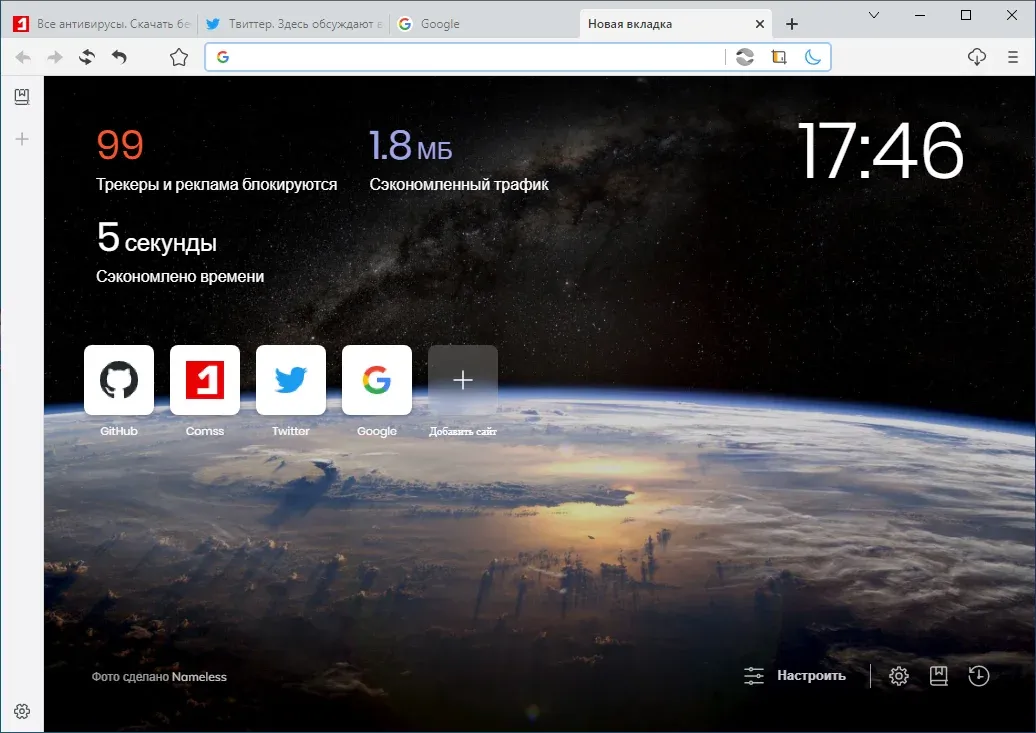The height and width of the screenshot is (733, 1036).
Task: Open the main hamburger menu
Action: coord(1013,58)
